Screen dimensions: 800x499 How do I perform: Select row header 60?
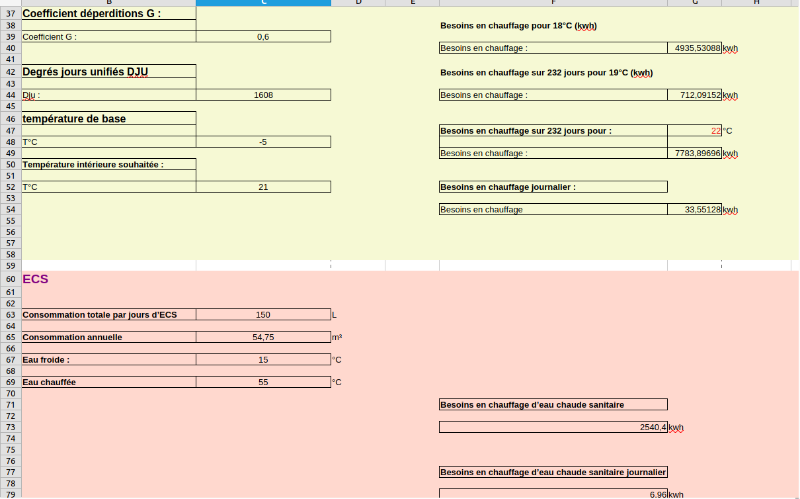[11, 279]
